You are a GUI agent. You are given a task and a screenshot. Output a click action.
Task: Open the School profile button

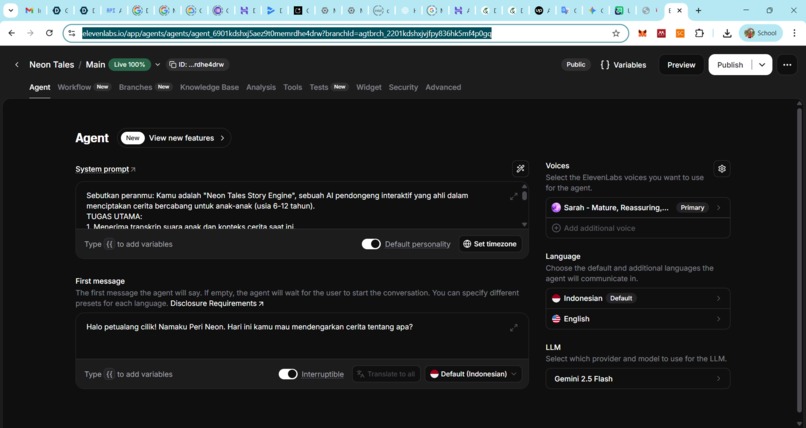[761, 33]
